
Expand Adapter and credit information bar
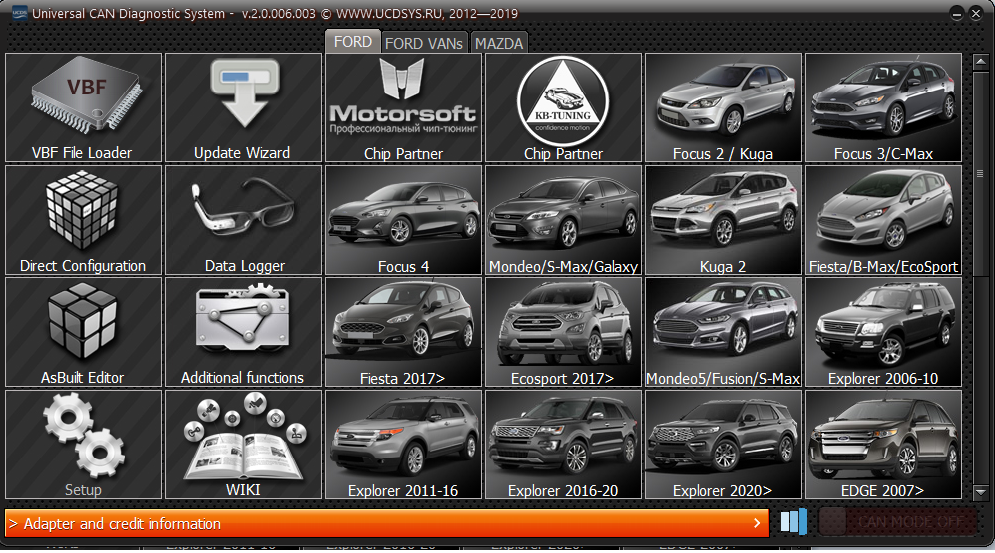[x=386, y=523]
